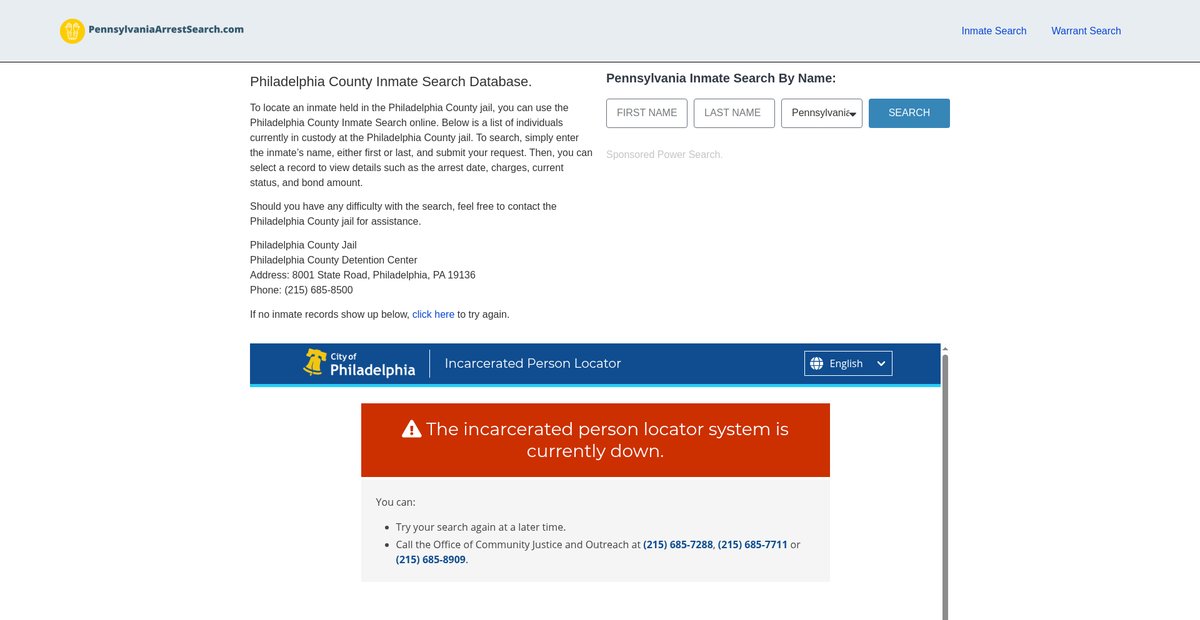Viewport: 1200px width, 620px height.
Task: Click the City of Philadelphia bell logo
Action: [x=315, y=363]
